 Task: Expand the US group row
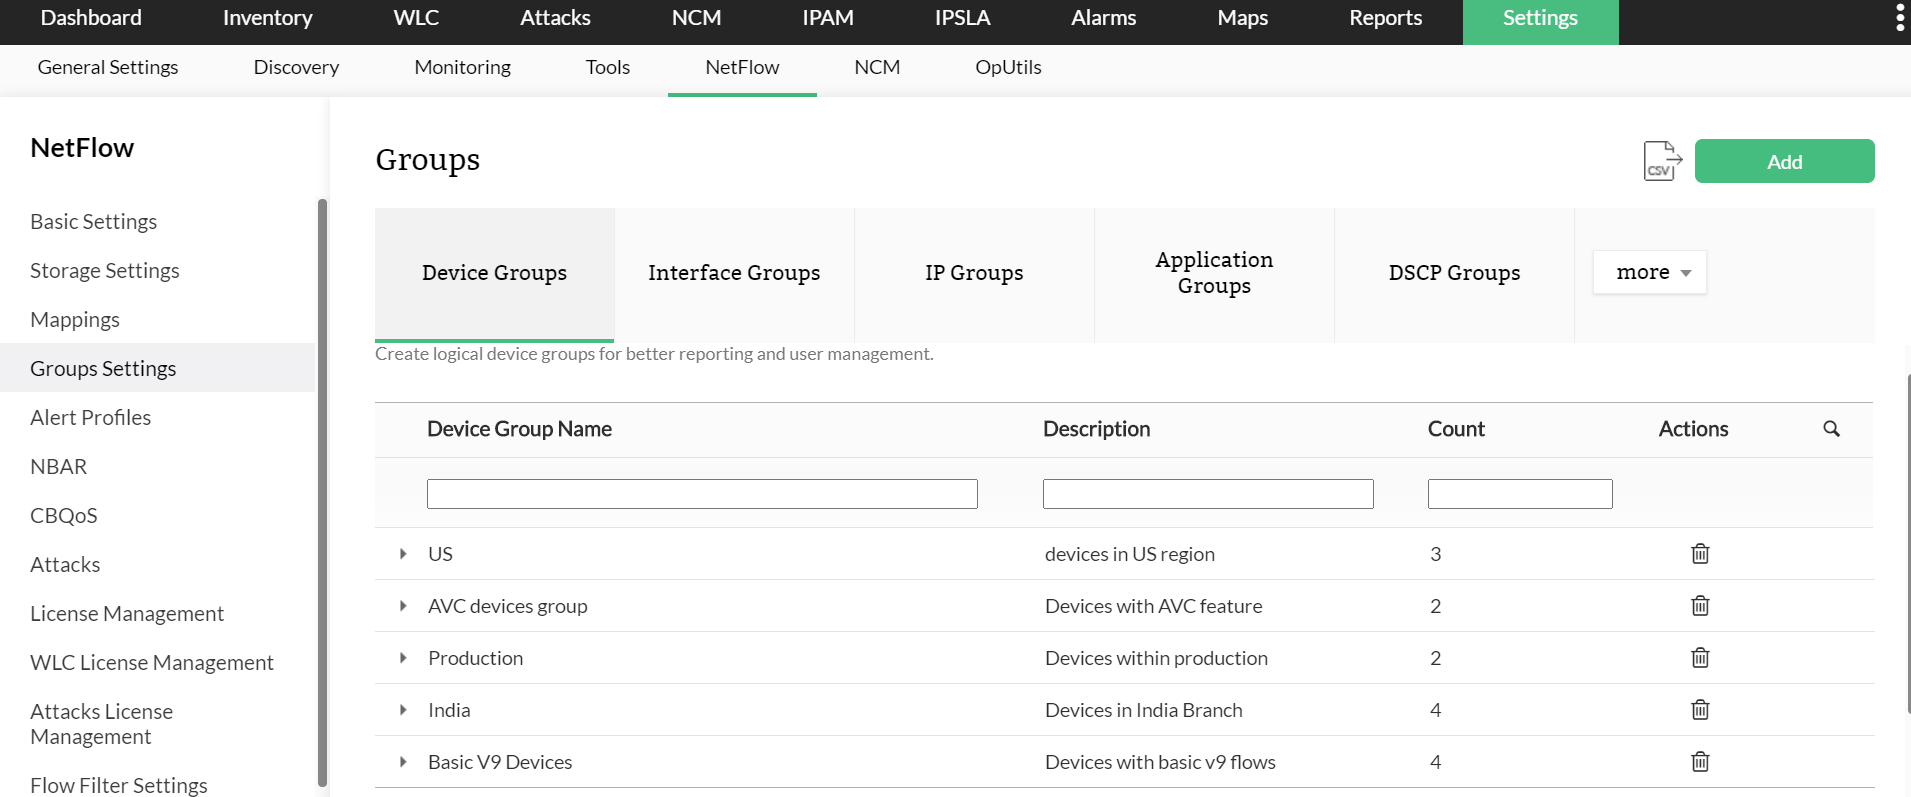(403, 554)
